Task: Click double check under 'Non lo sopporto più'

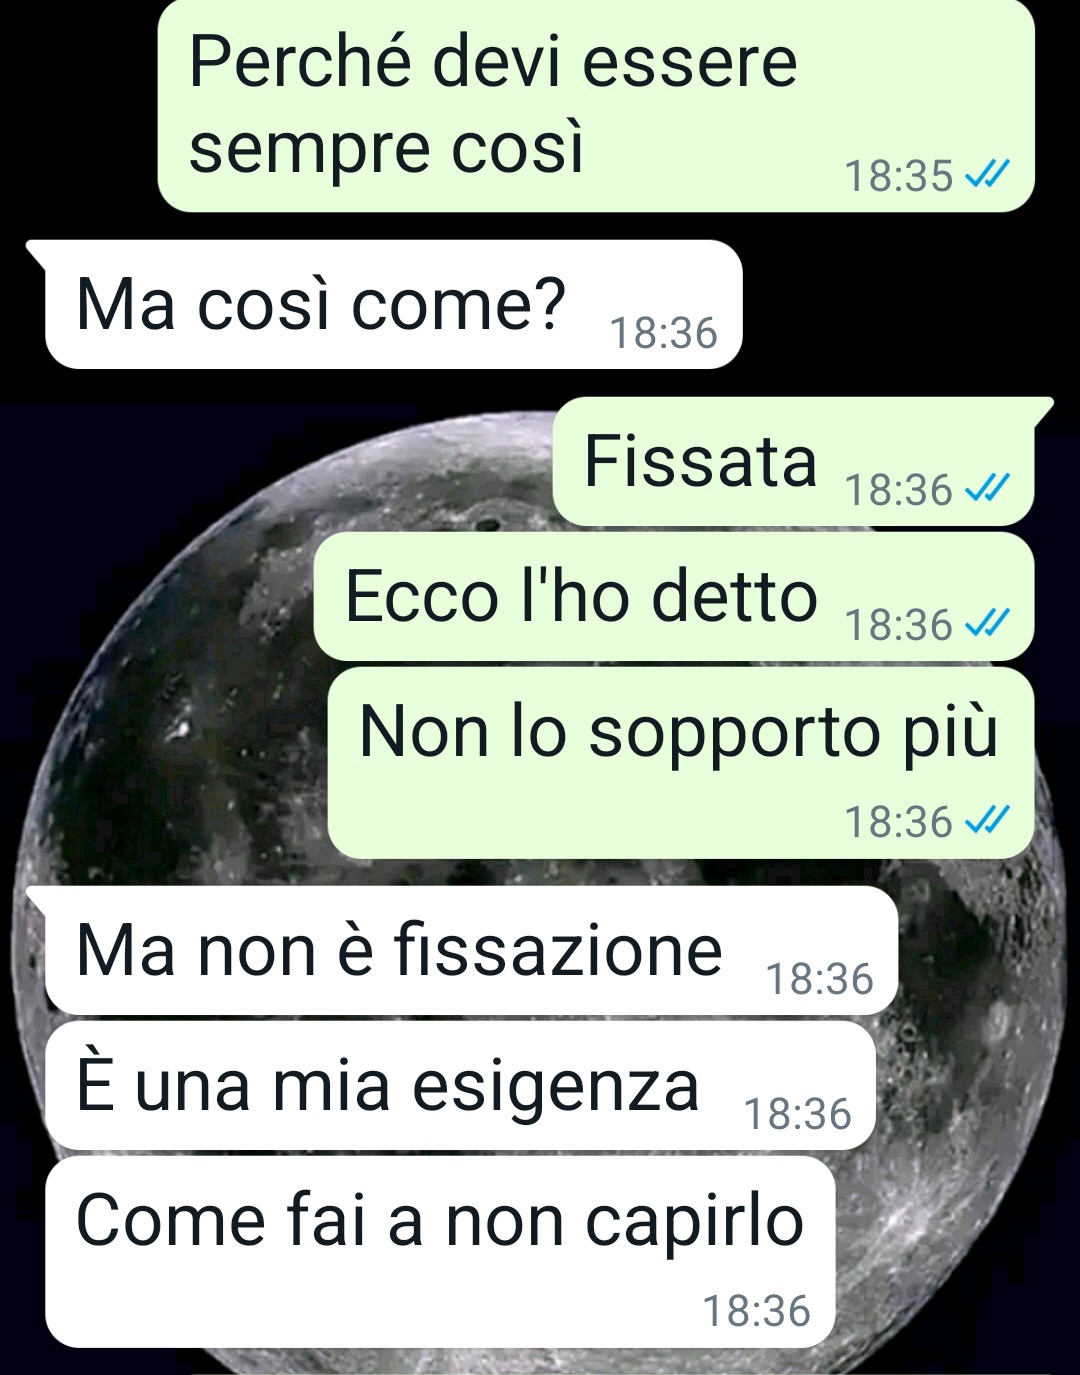Action: pos(987,822)
